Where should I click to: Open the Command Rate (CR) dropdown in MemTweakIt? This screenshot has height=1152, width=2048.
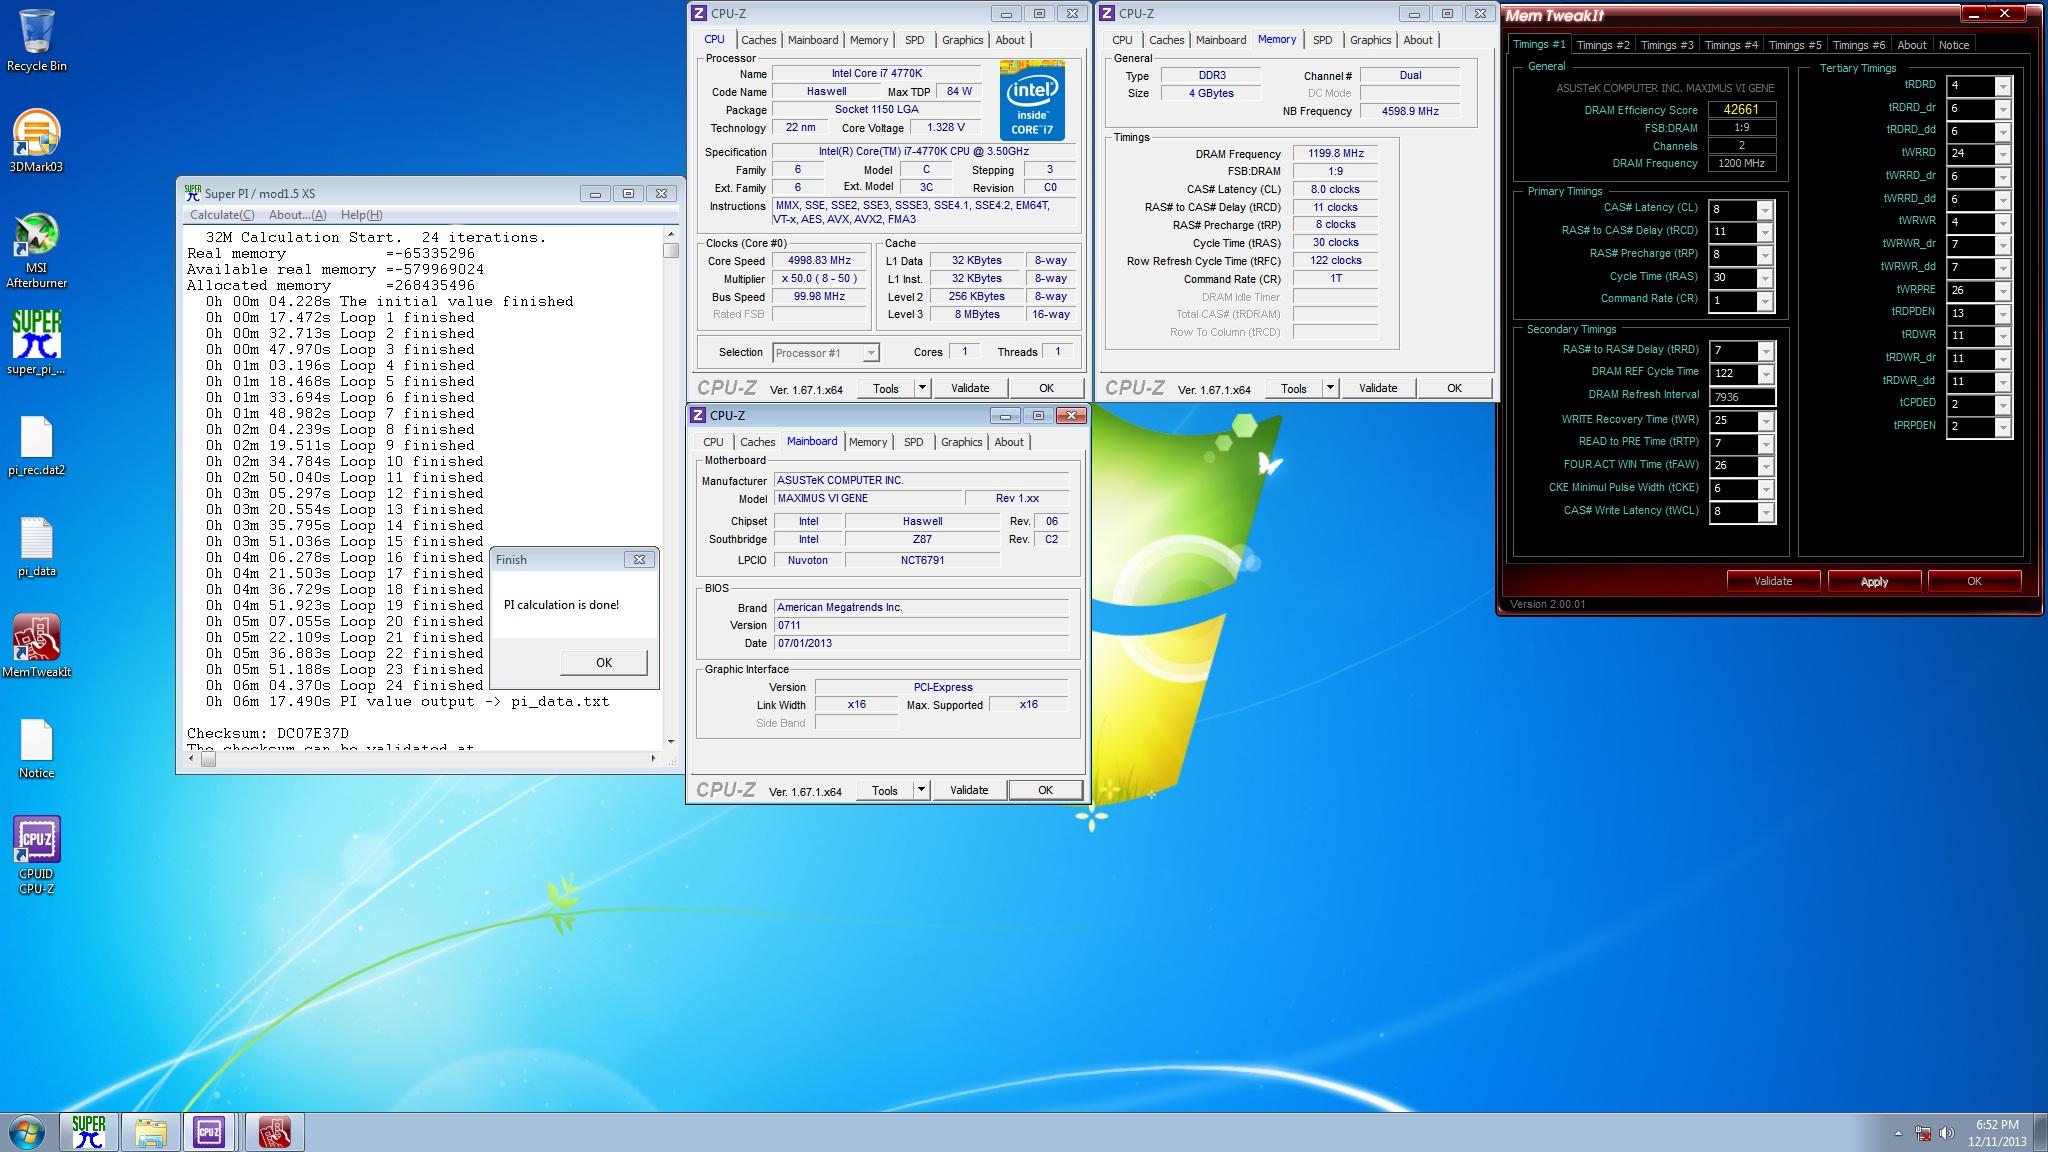pos(1765,301)
